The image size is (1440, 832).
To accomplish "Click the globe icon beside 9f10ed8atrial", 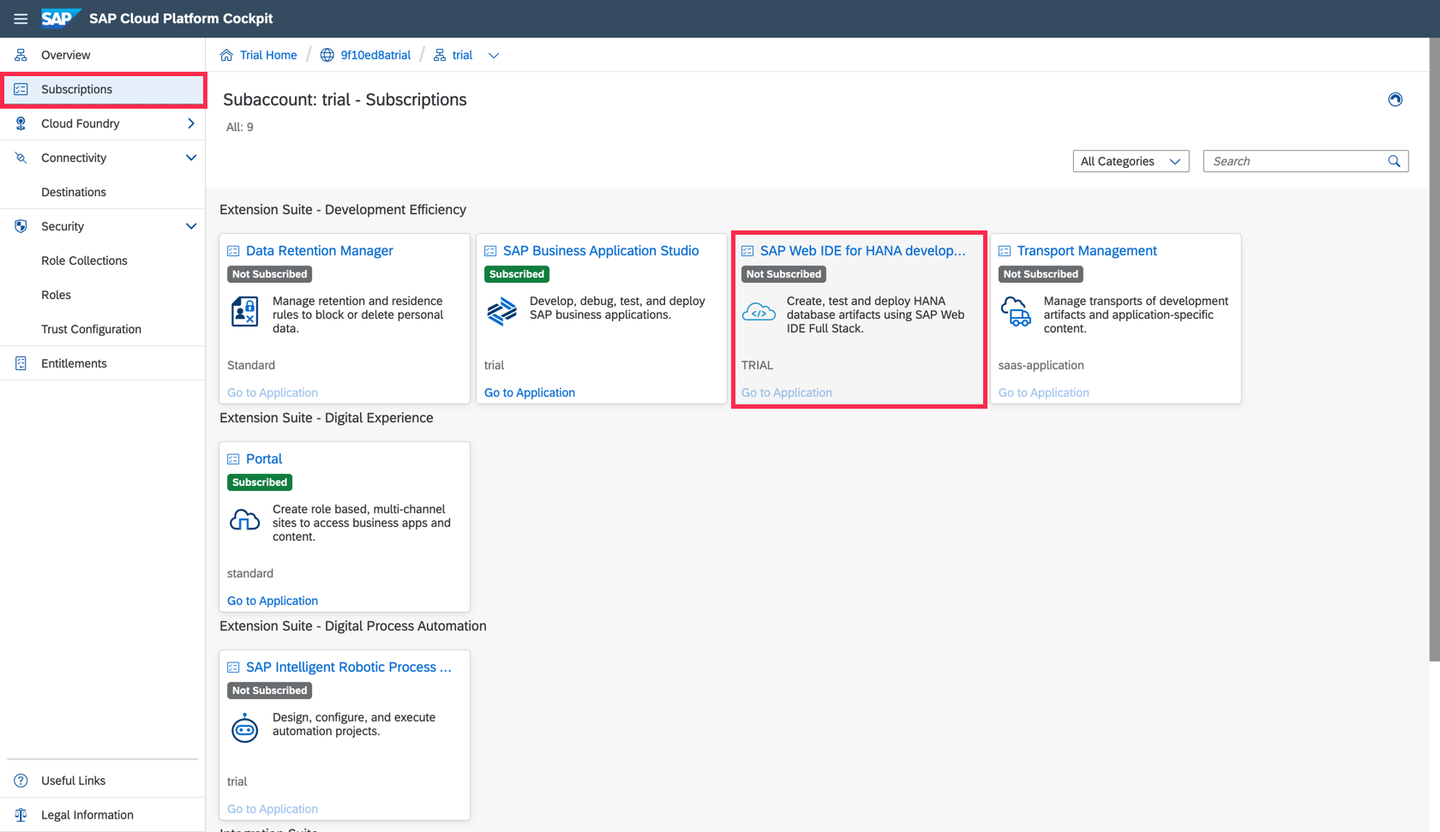I will pos(327,55).
